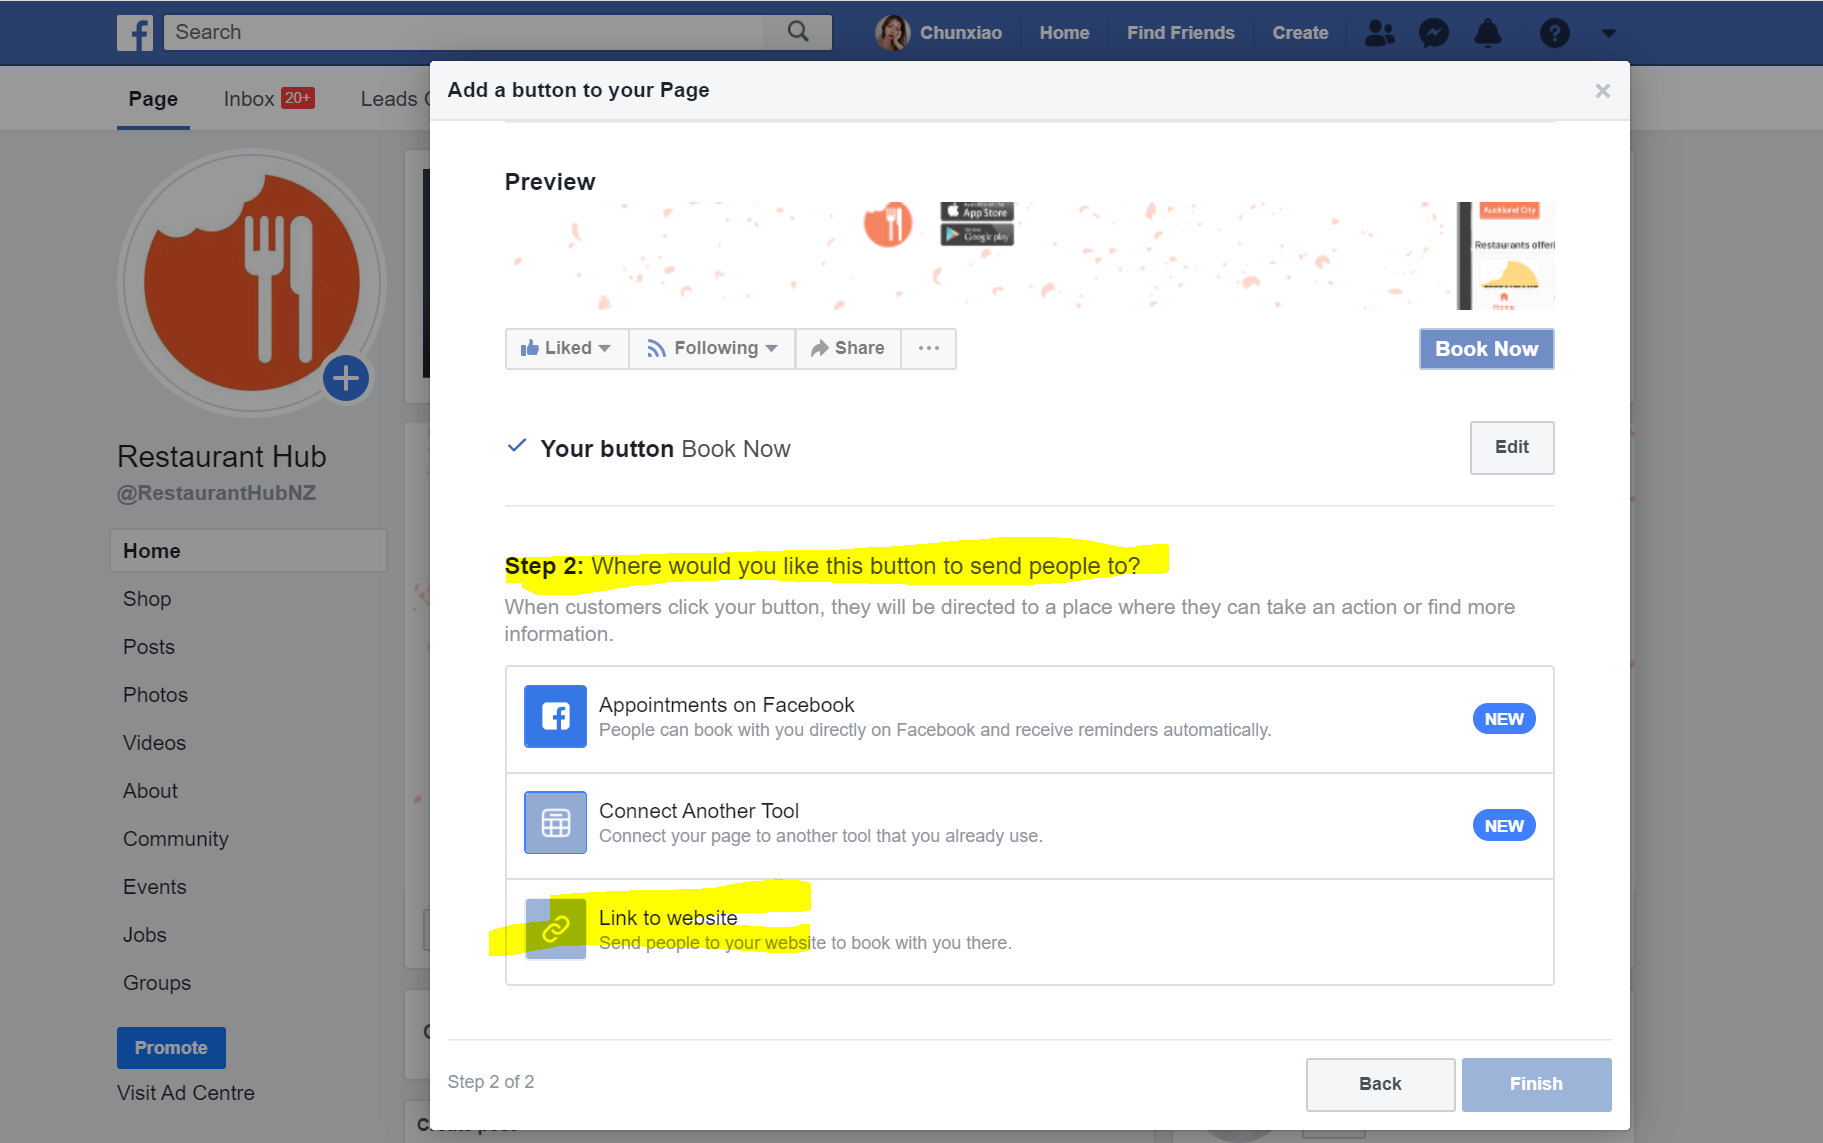Open Create in top navigation
This screenshot has width=1823, height=1143.
pos(1300,33)
